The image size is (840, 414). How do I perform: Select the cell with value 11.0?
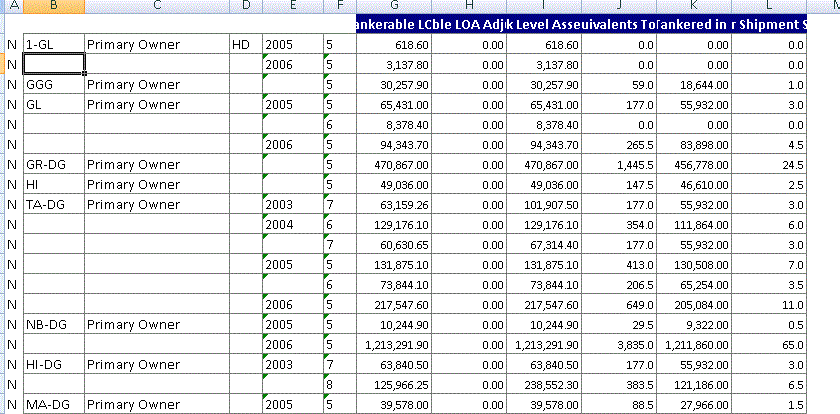click(x=769, y=304)
